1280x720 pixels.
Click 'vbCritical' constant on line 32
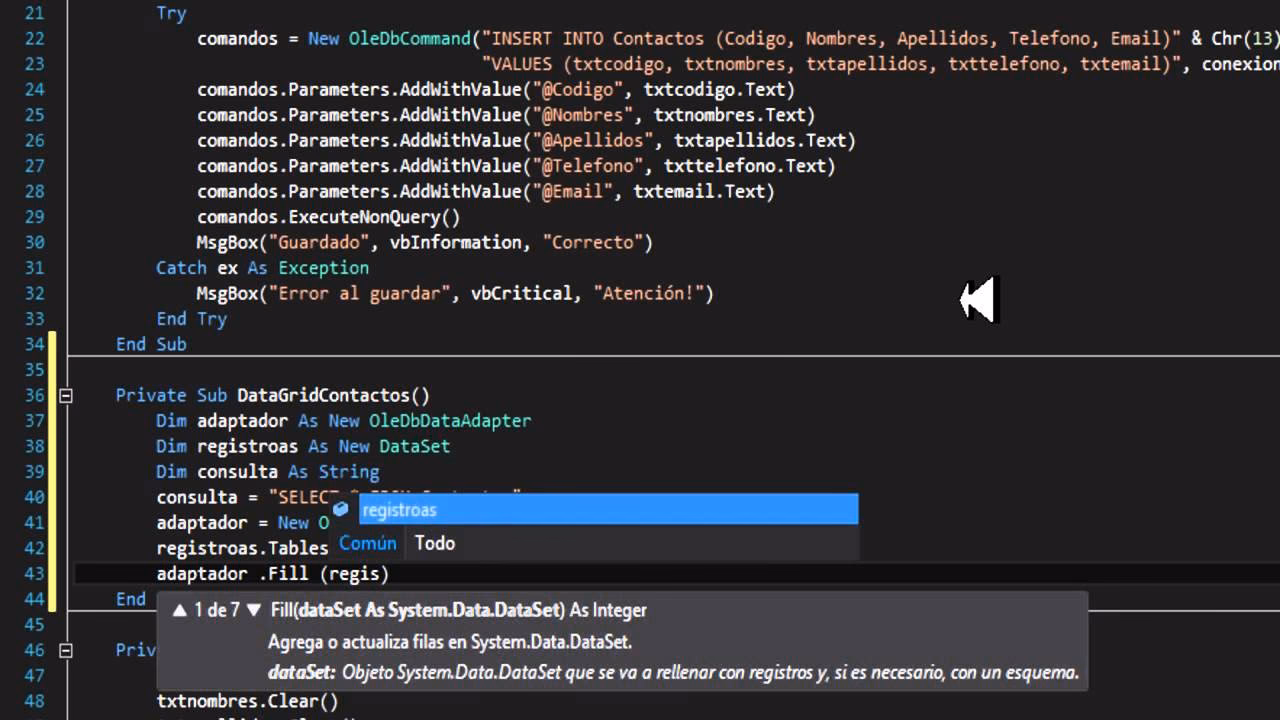(521, 293)
